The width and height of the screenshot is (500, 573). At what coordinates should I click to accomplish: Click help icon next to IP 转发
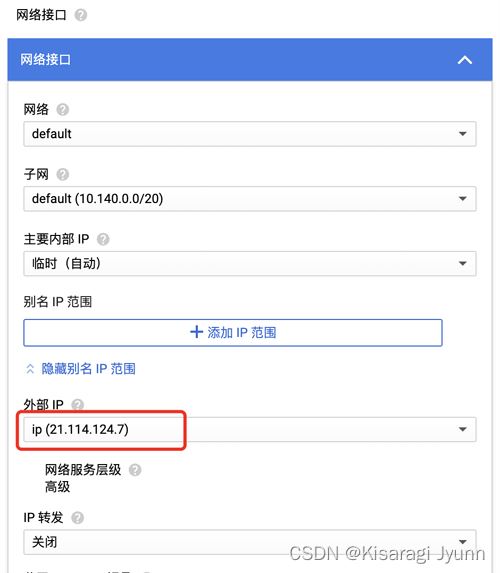77,518
